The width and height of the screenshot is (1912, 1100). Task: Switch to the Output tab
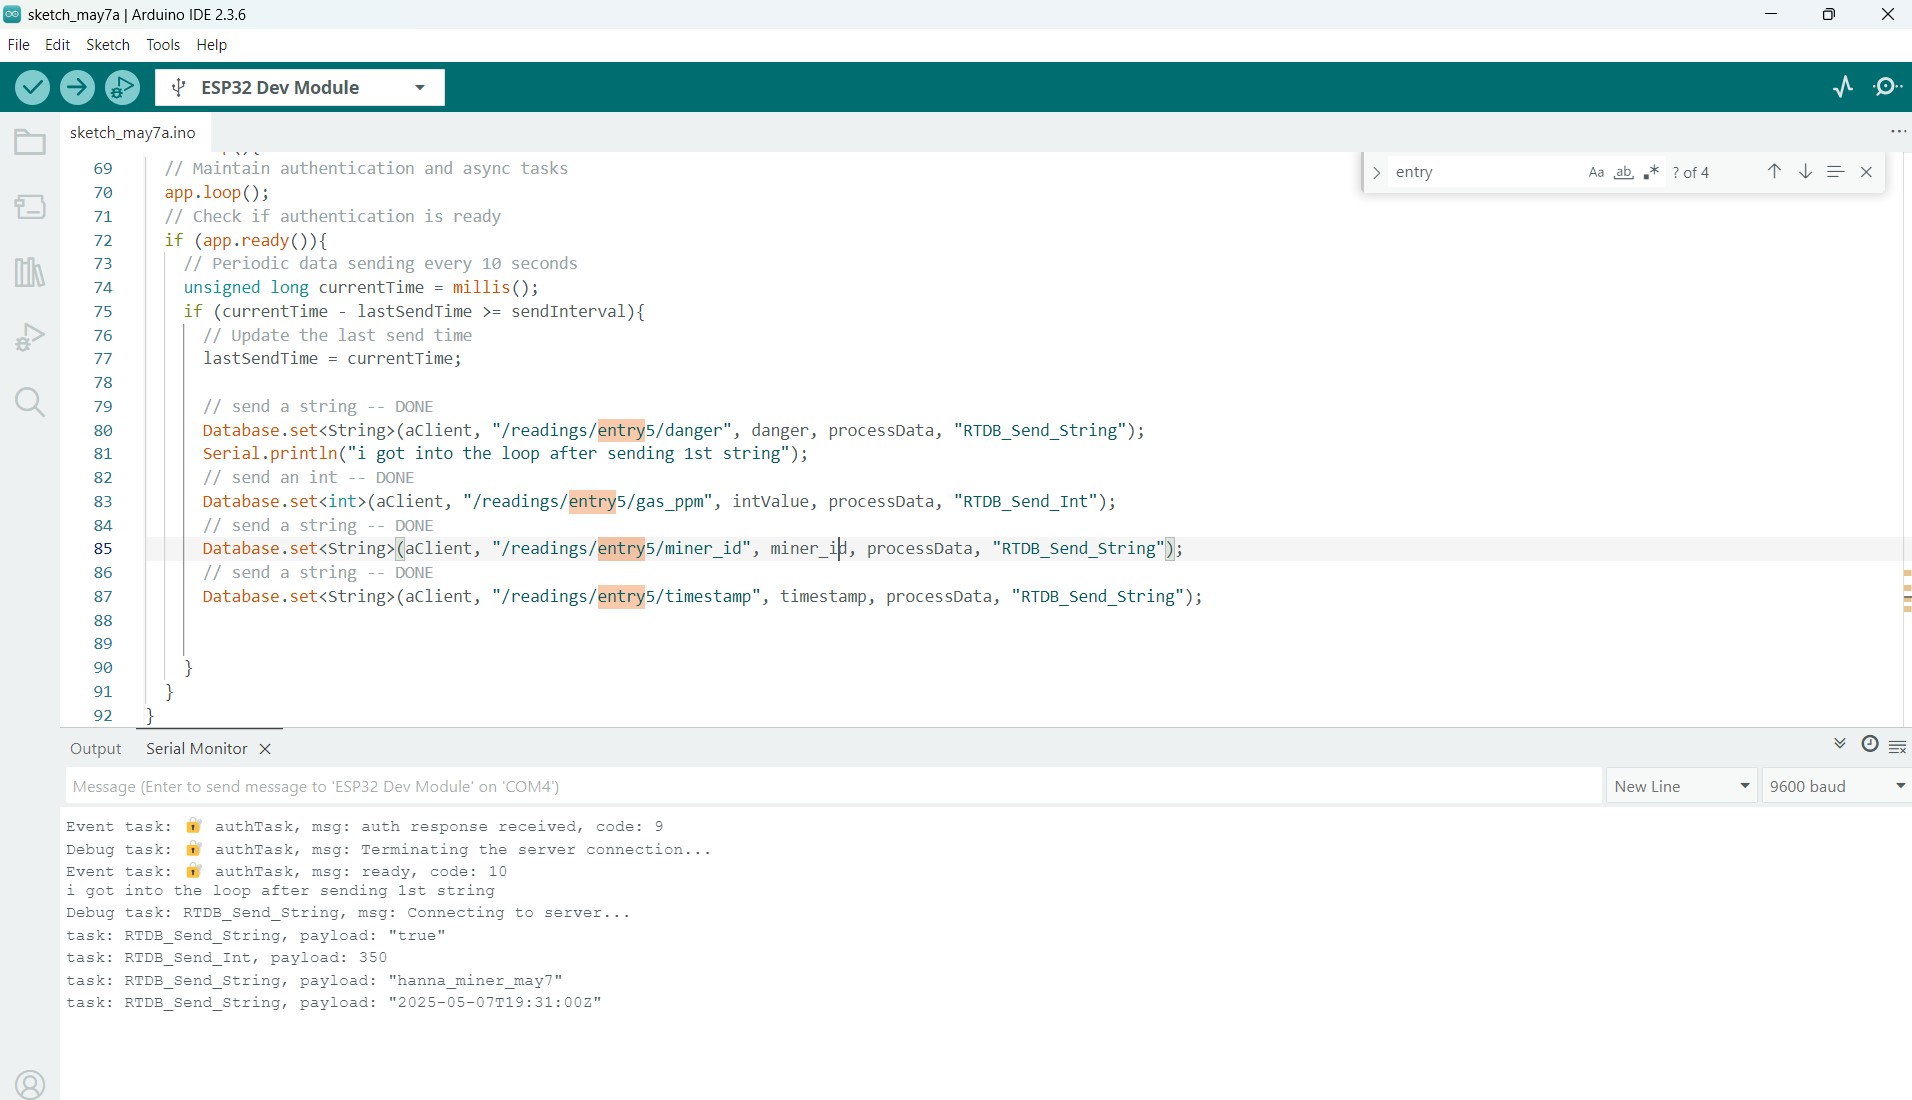pos(95,749)
